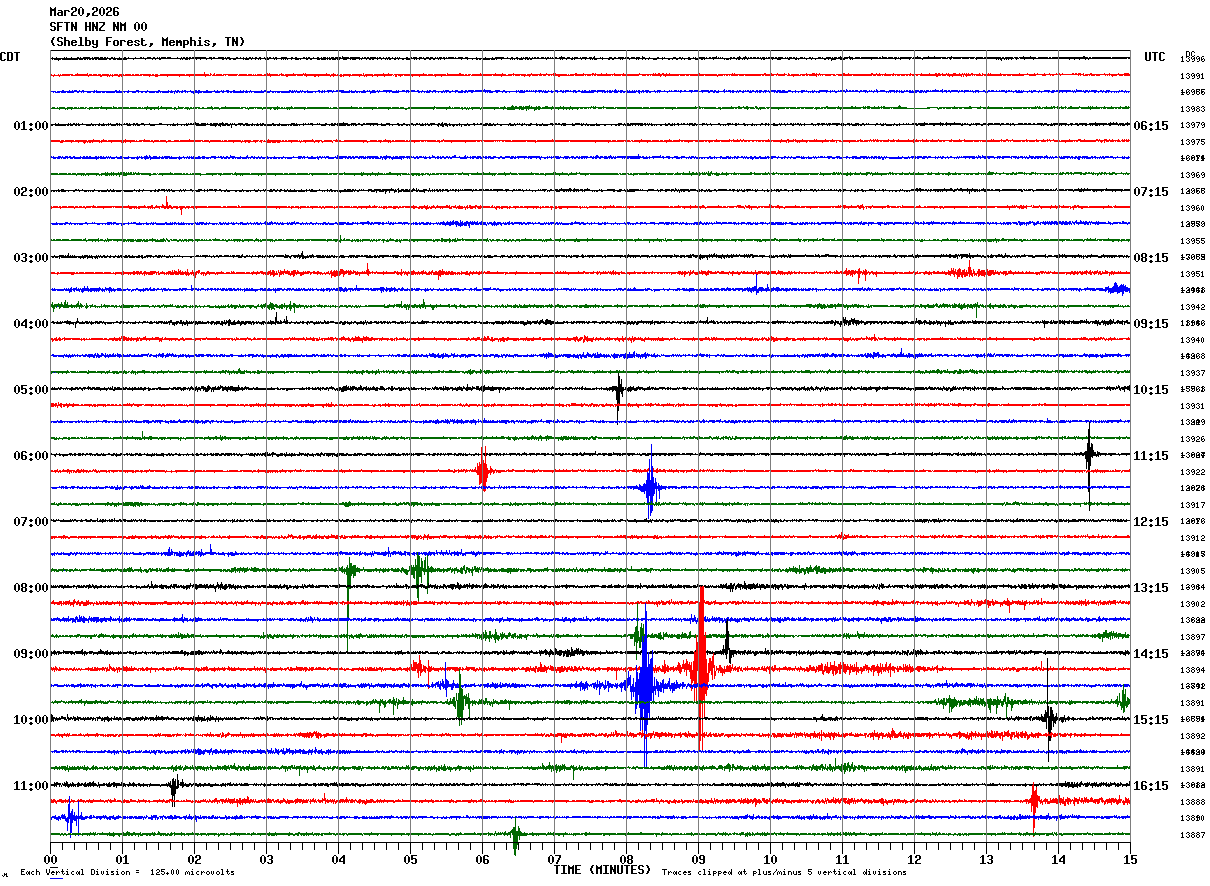Click the 06:15 UTC time label
This screenshot has height=886, width=1210.
click(x=1150, y=126)
